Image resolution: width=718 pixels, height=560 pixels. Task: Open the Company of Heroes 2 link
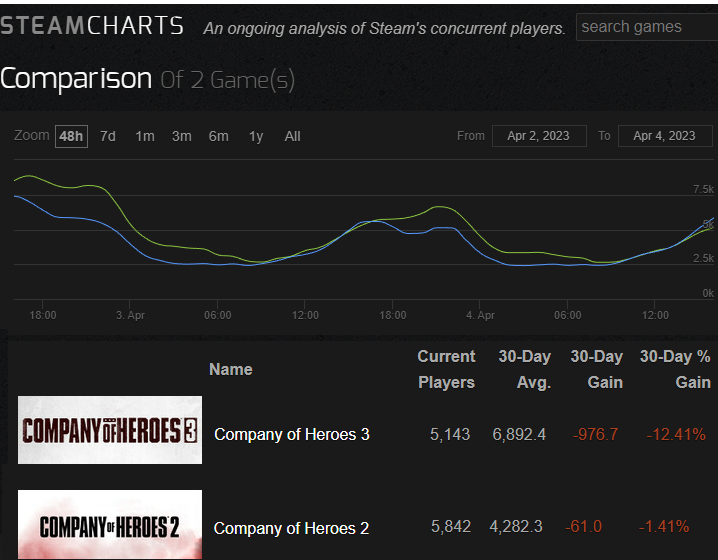point(291,528)
